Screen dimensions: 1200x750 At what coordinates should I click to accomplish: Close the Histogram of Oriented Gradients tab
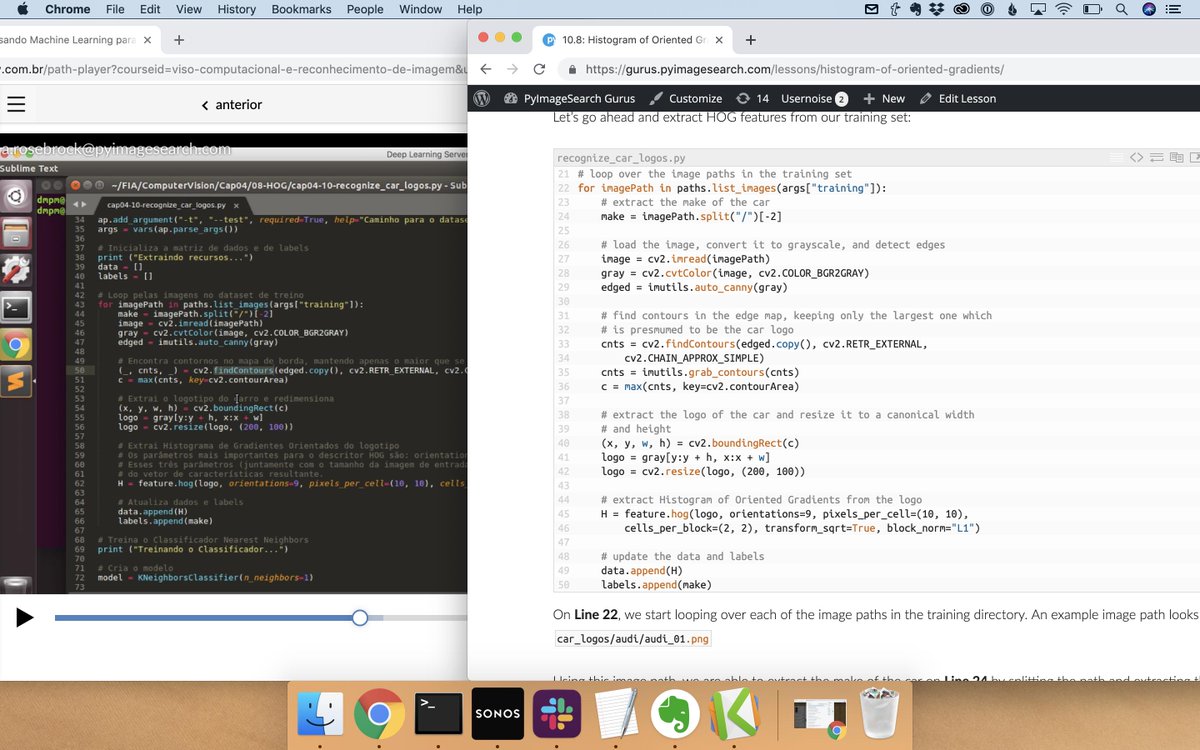coord(717,40)
